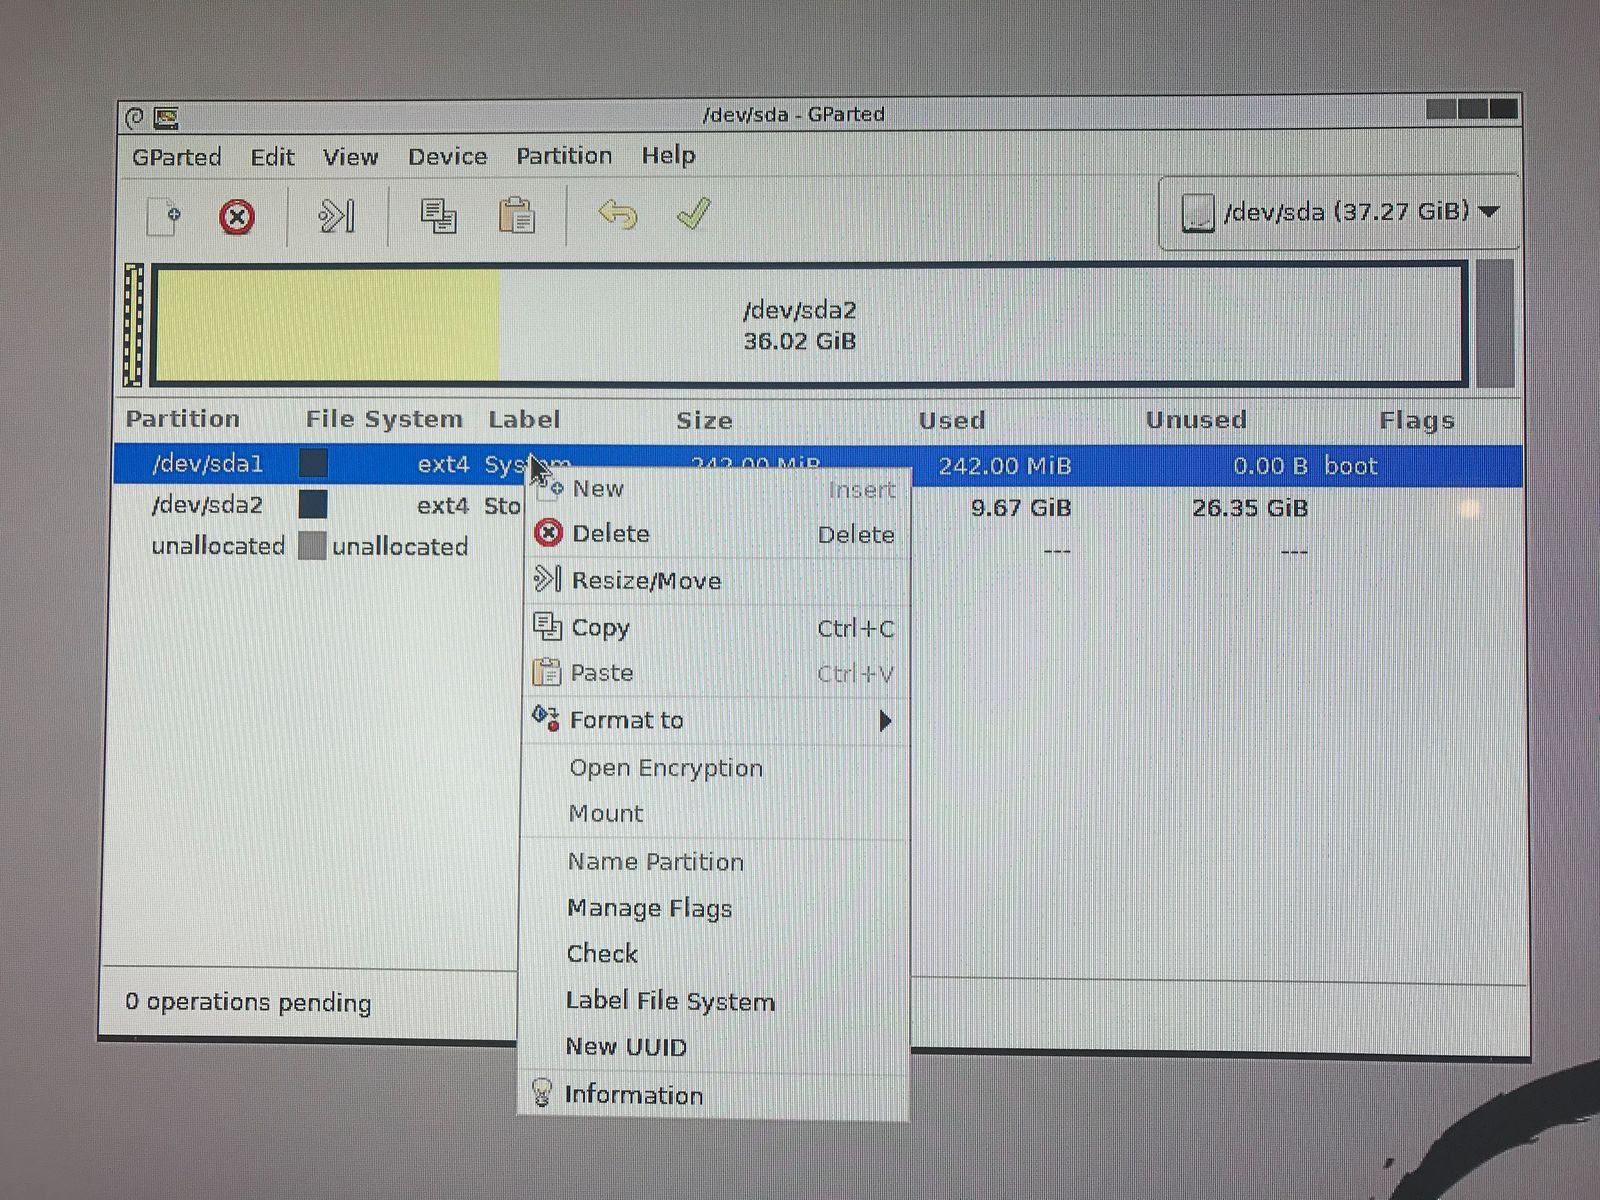1600x1200 pixels.
Task: Open the /dev/sda (37.27 GiB) device selector
Action: click(1338, 212)
